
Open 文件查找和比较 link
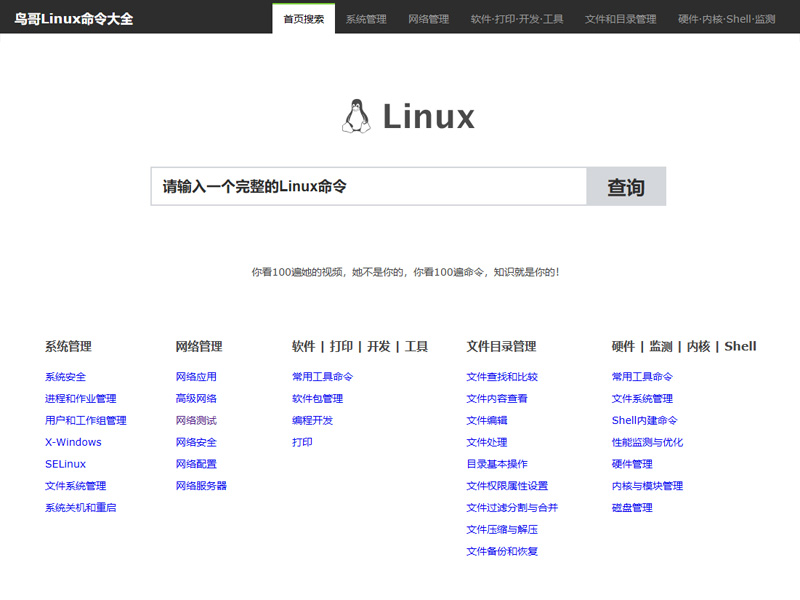pos(502,377)
